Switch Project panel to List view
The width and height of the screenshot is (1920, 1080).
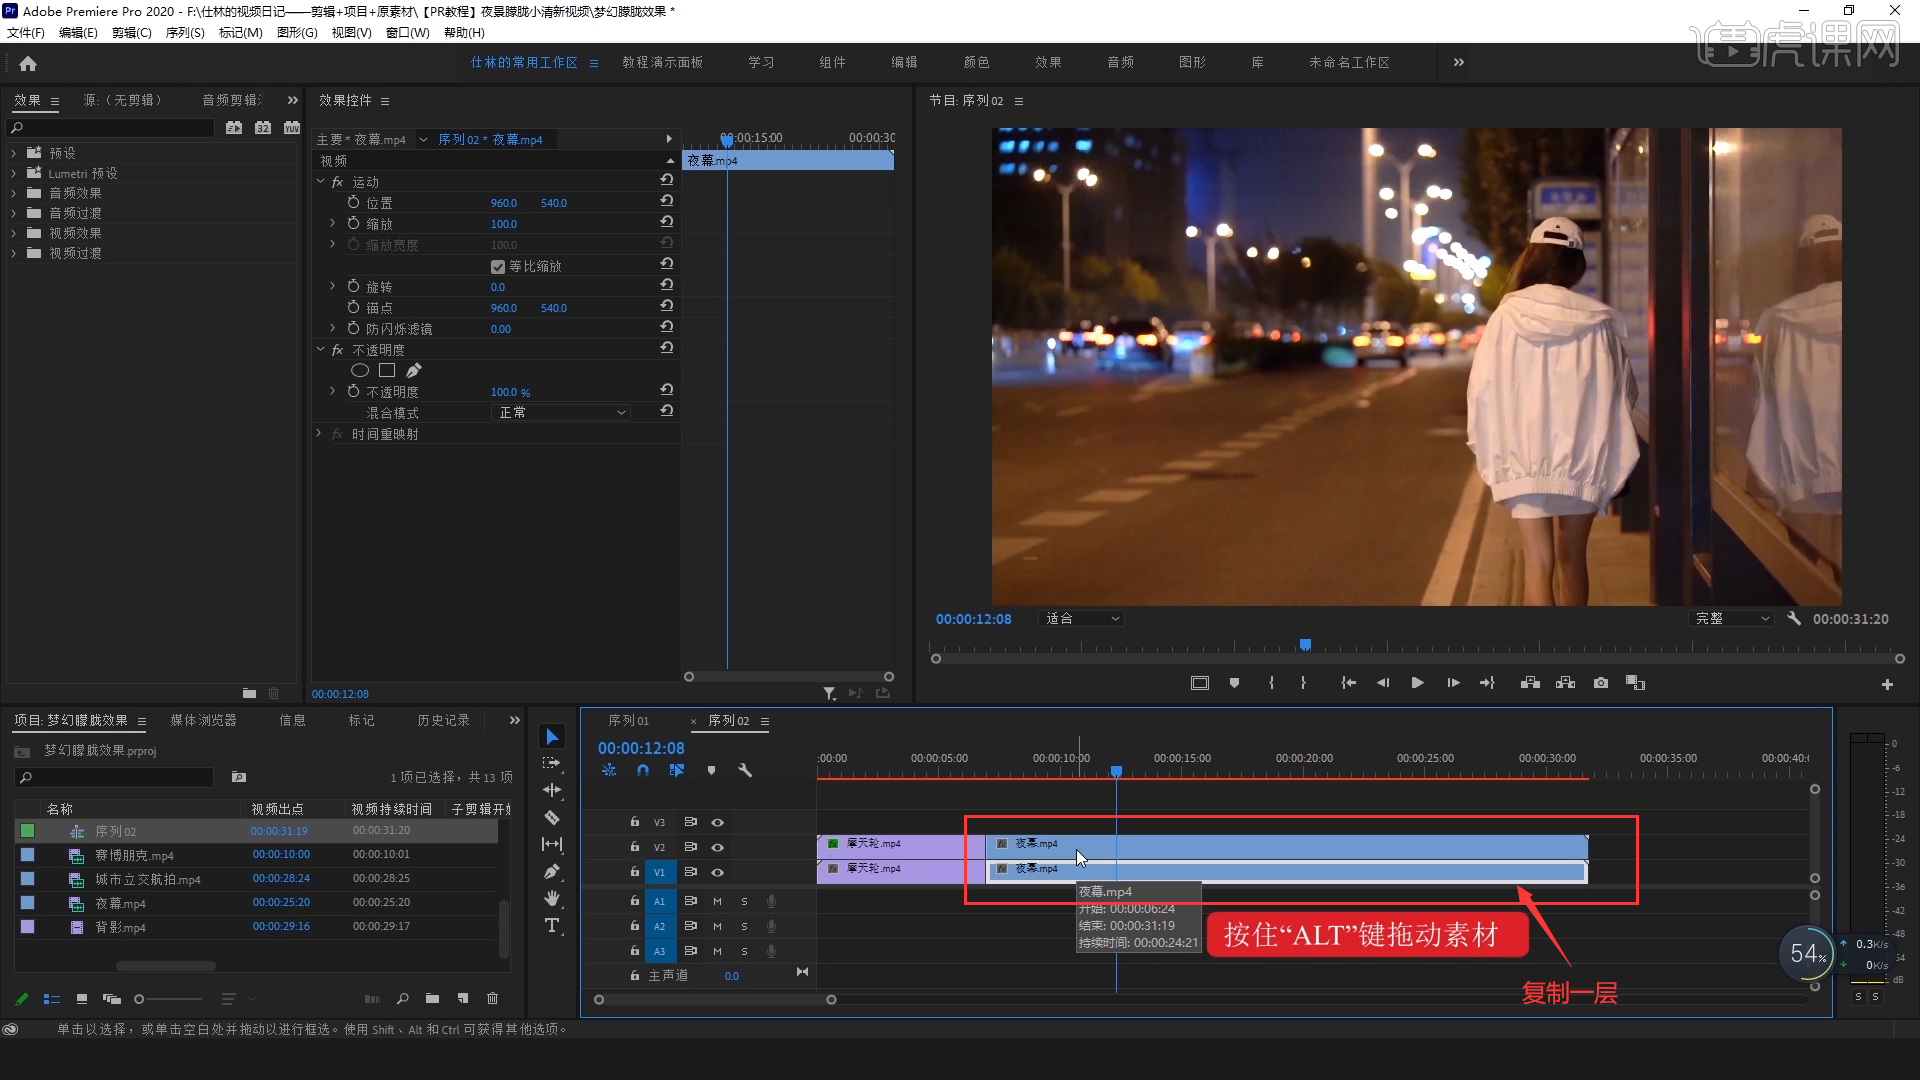(52, 999)
